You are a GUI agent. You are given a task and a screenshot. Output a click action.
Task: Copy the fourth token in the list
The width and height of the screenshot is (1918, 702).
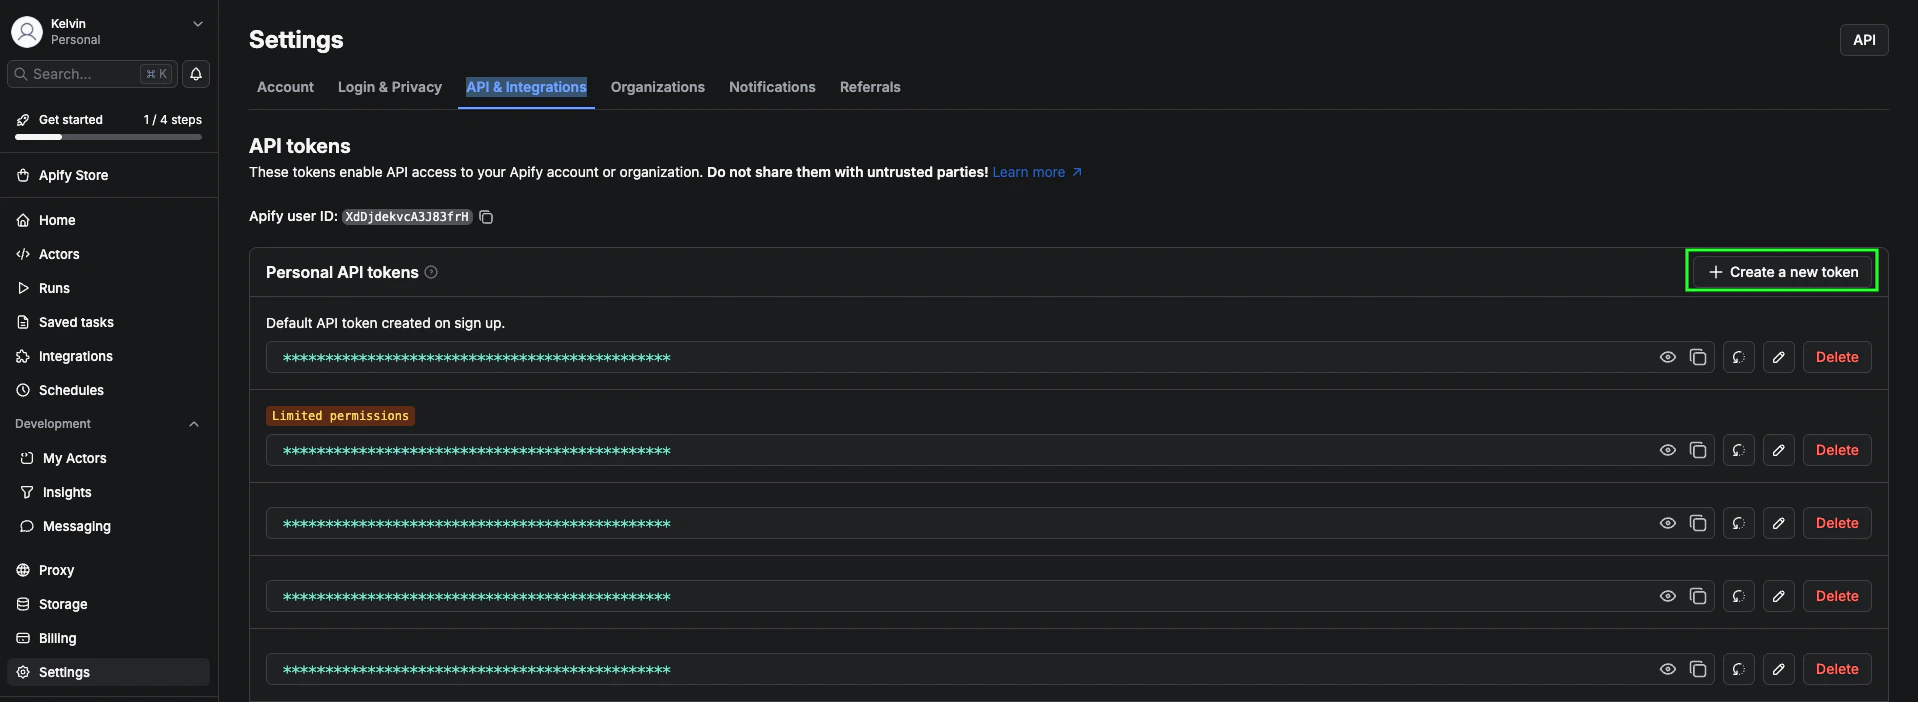point(1698,596)
